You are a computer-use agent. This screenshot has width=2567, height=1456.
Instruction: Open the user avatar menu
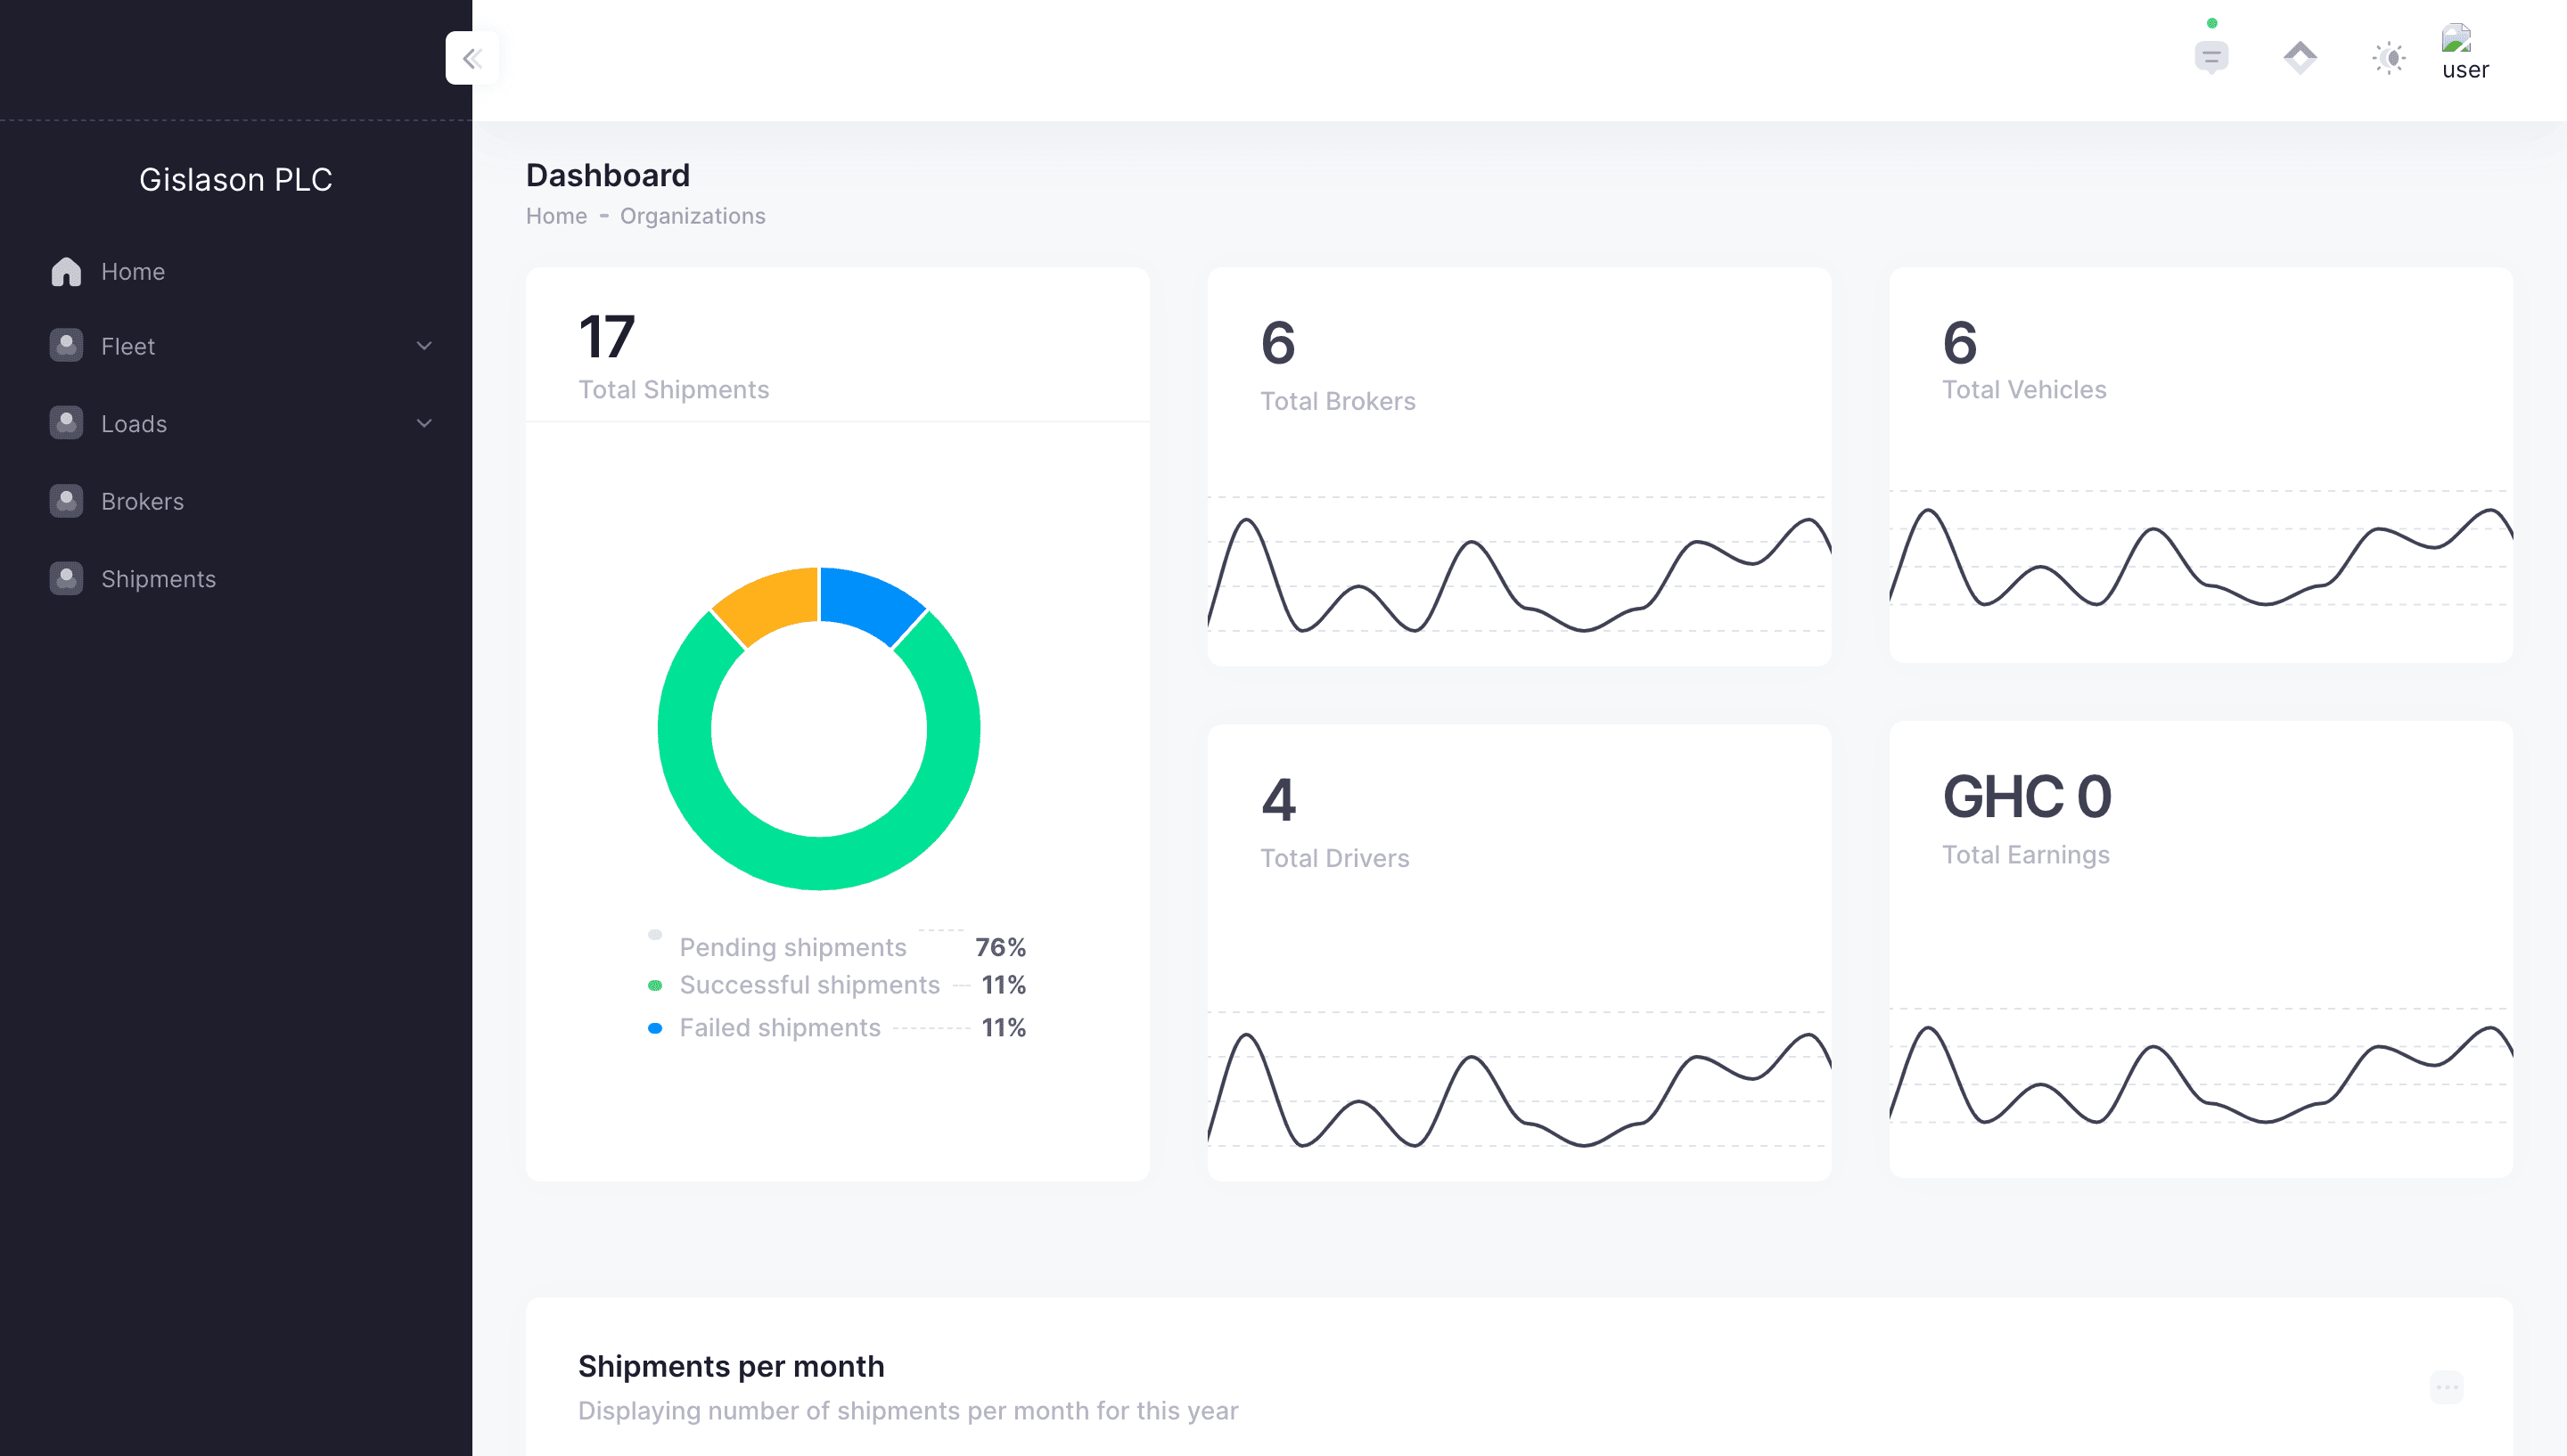[2465, 52]
